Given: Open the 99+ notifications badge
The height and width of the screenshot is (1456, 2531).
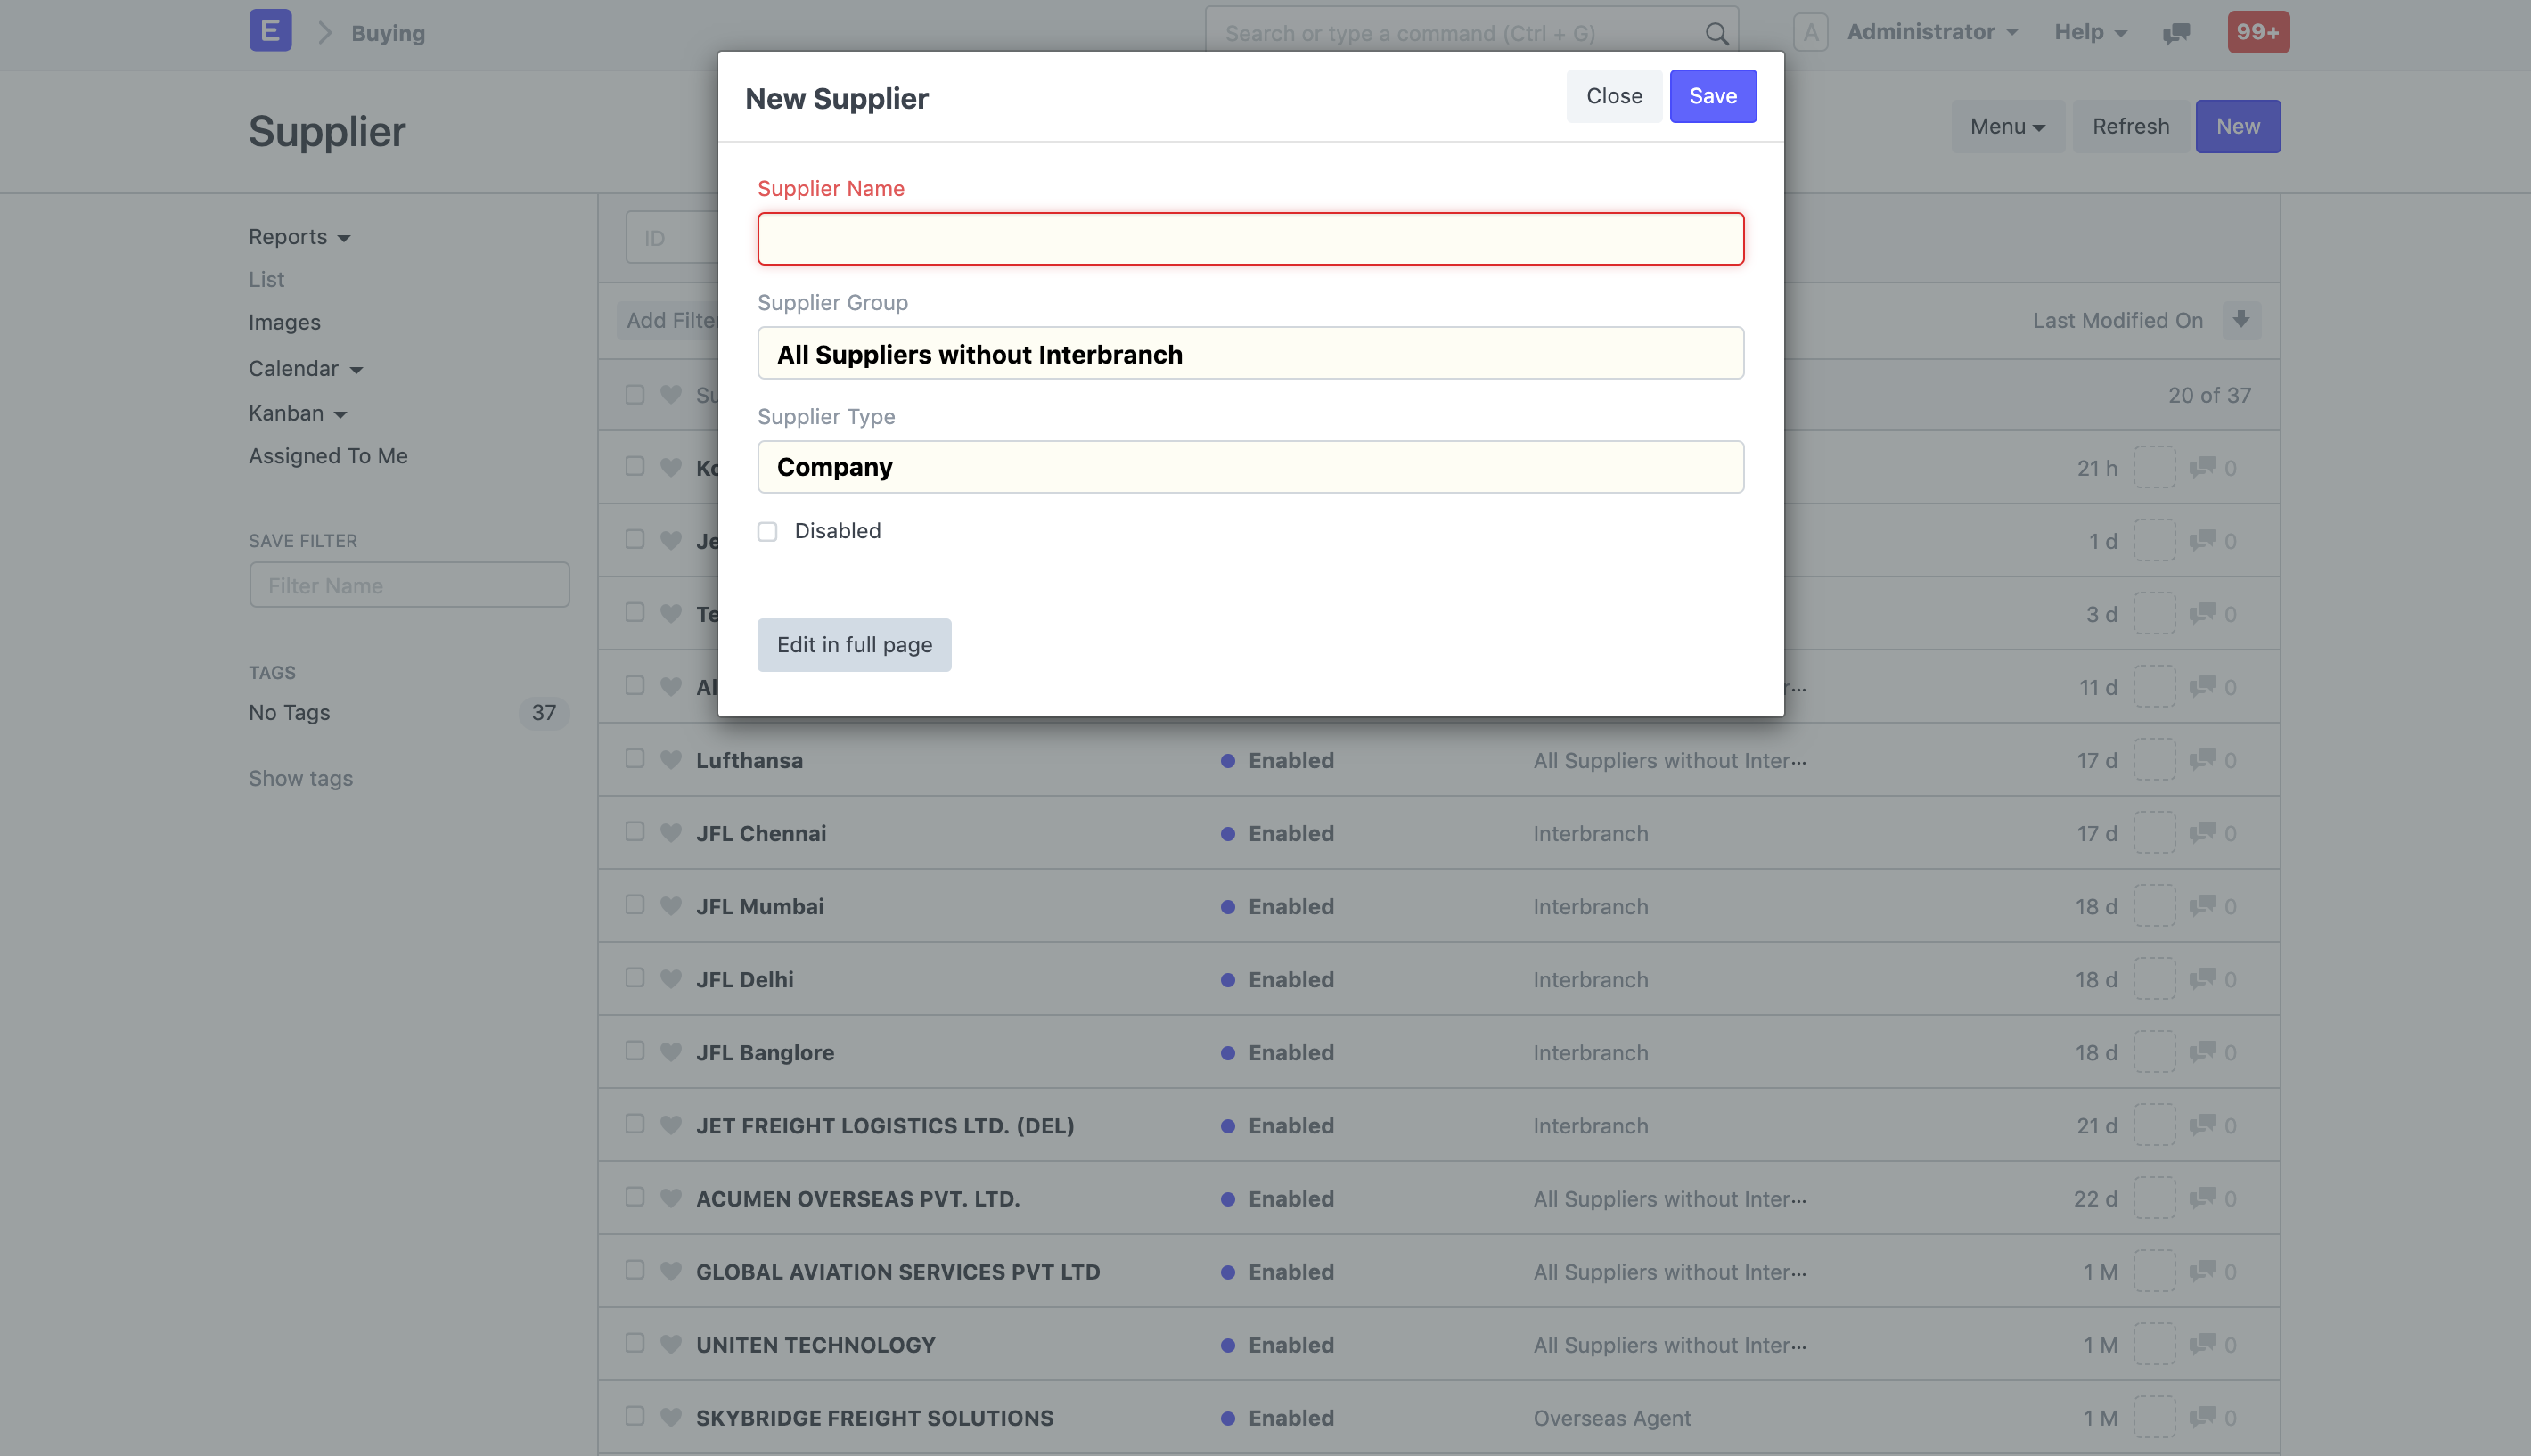Looking at the screenshot, I should [2258, 32].
